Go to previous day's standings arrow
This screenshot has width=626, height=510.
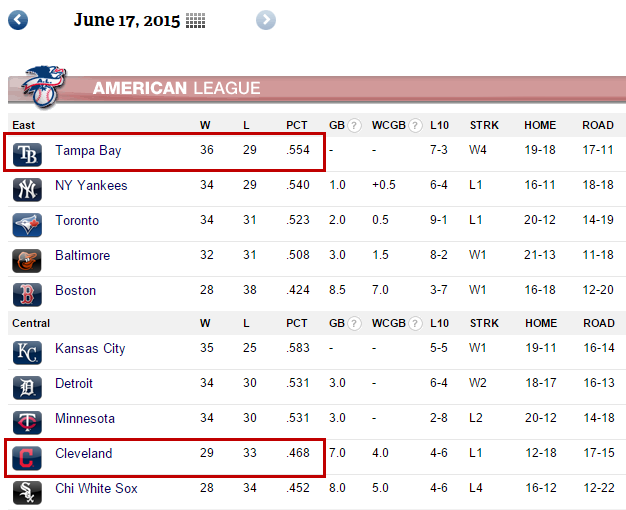[18, 20]
